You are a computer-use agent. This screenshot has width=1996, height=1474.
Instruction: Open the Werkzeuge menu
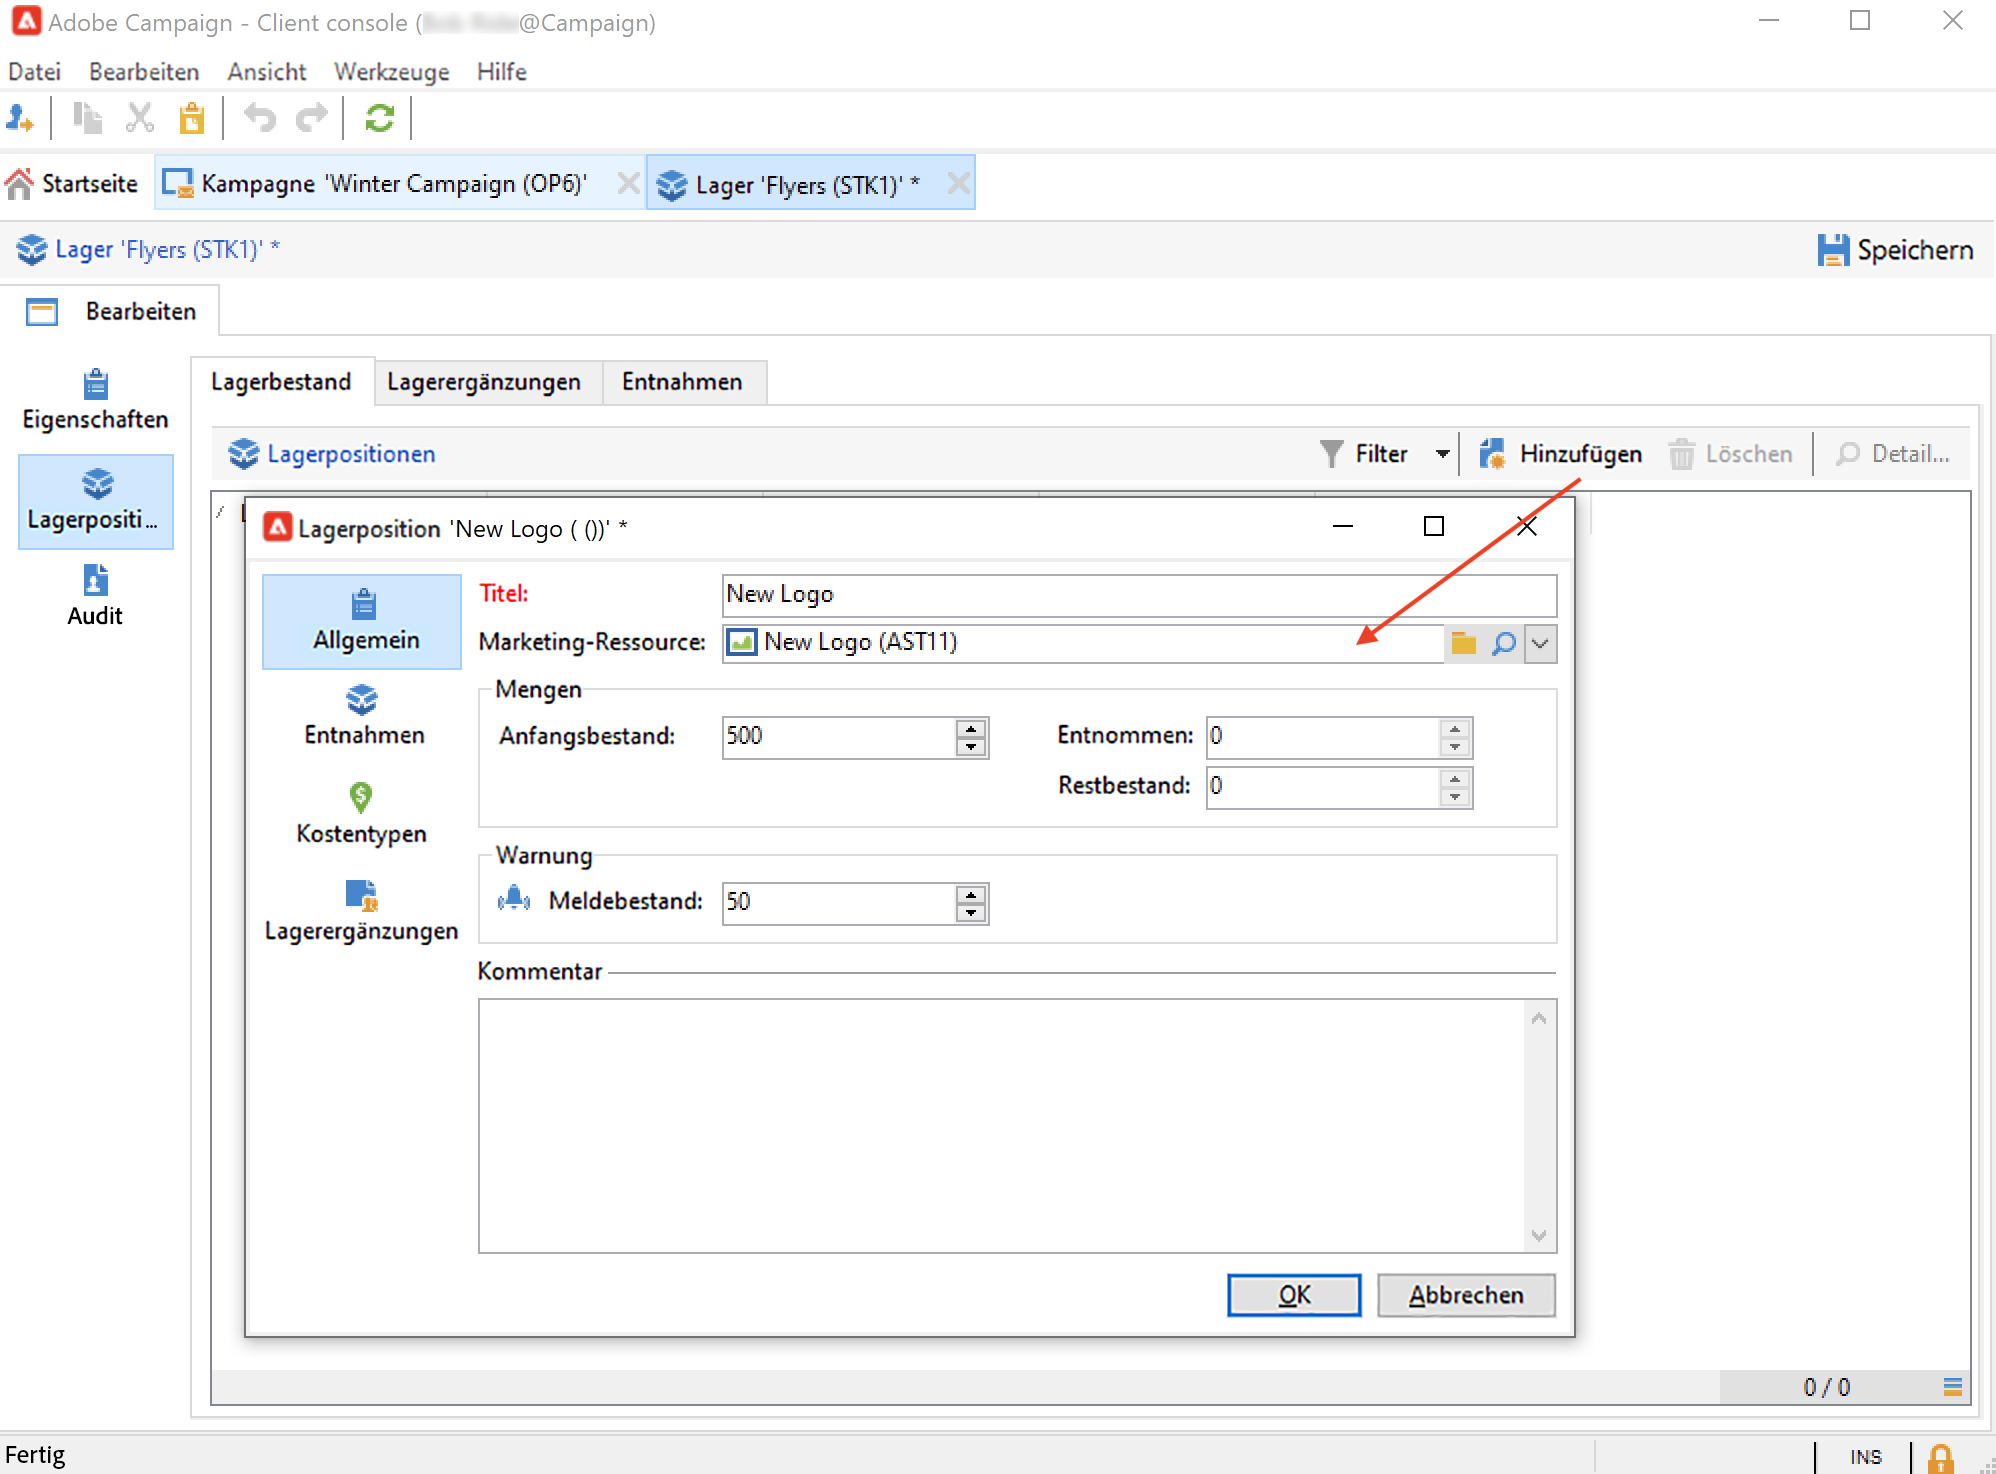[x=391, y=72]
